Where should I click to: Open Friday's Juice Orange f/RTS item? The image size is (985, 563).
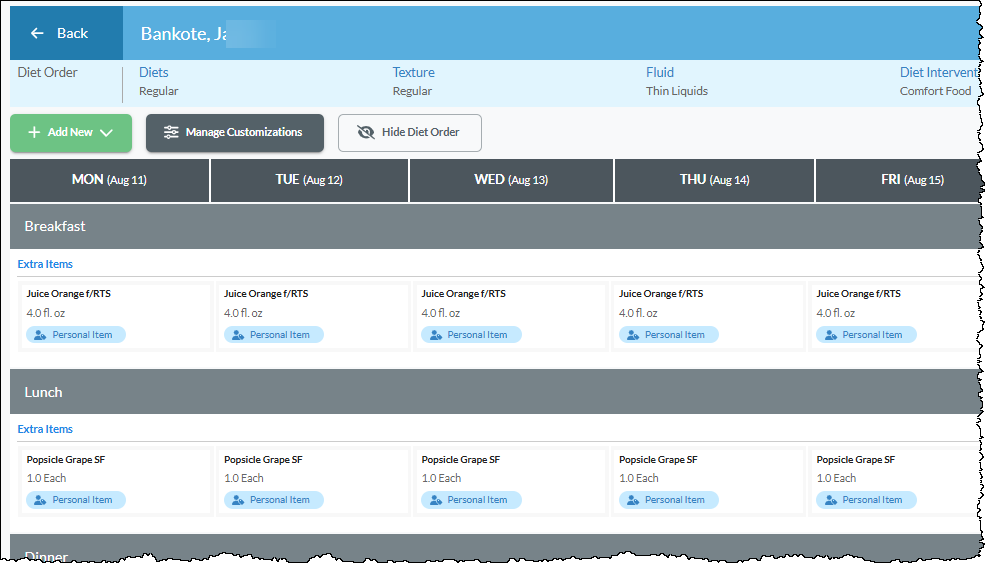point(859,293)
